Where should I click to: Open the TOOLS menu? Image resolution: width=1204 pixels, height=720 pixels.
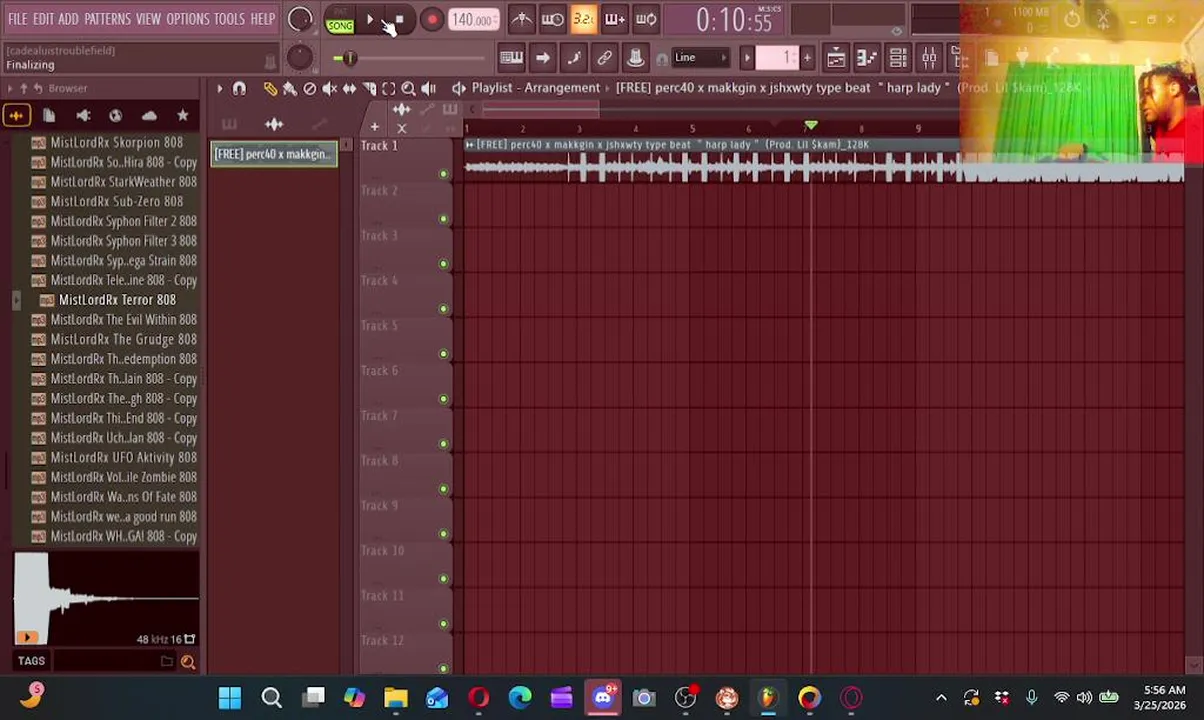click(229, 19)
